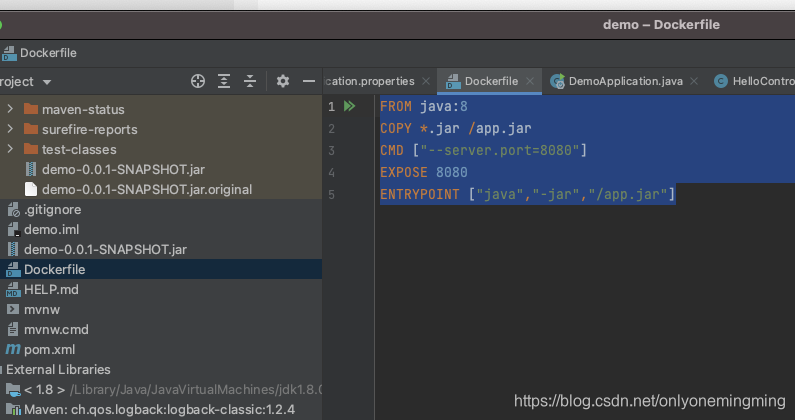Click the surefire-reports folder icon
The image size is (795, 420).
31,129
